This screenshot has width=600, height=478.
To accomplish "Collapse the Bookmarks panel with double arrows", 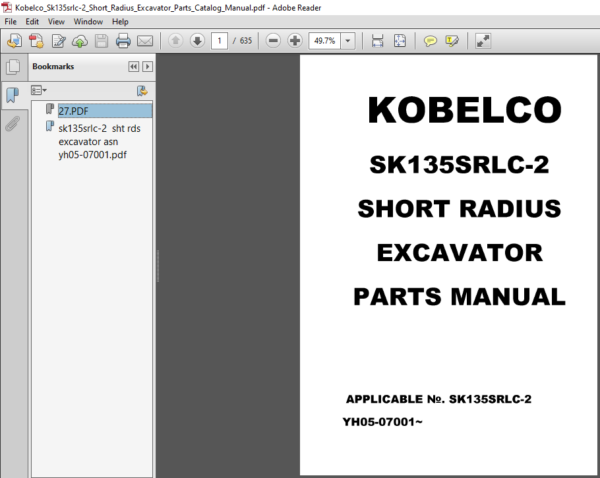I will (x=133, y=67).
